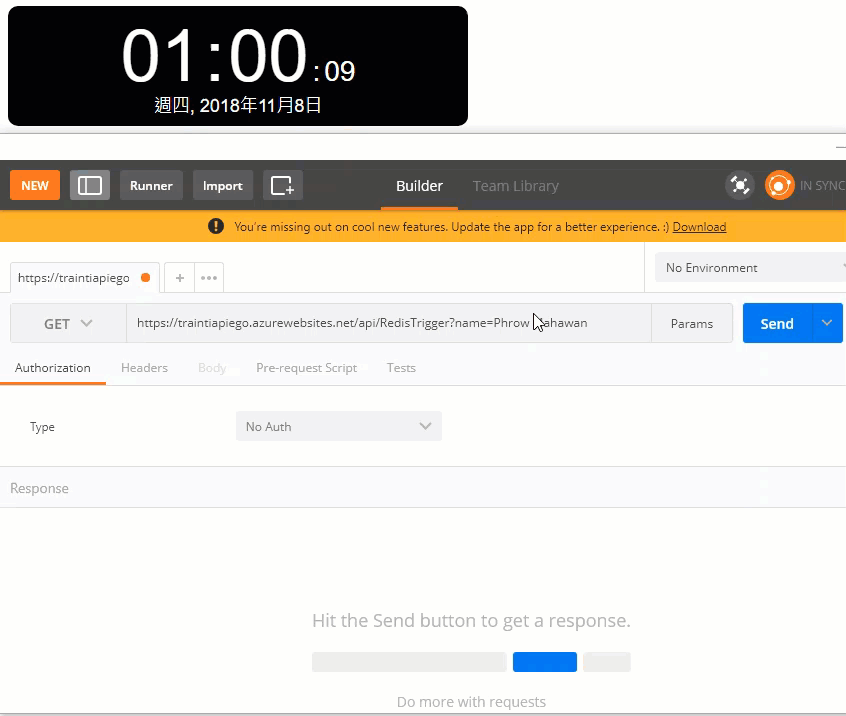This screenshot has height=716, width=846.
Task: Open the GET method dropdown
Action: (x=68, y=324)
